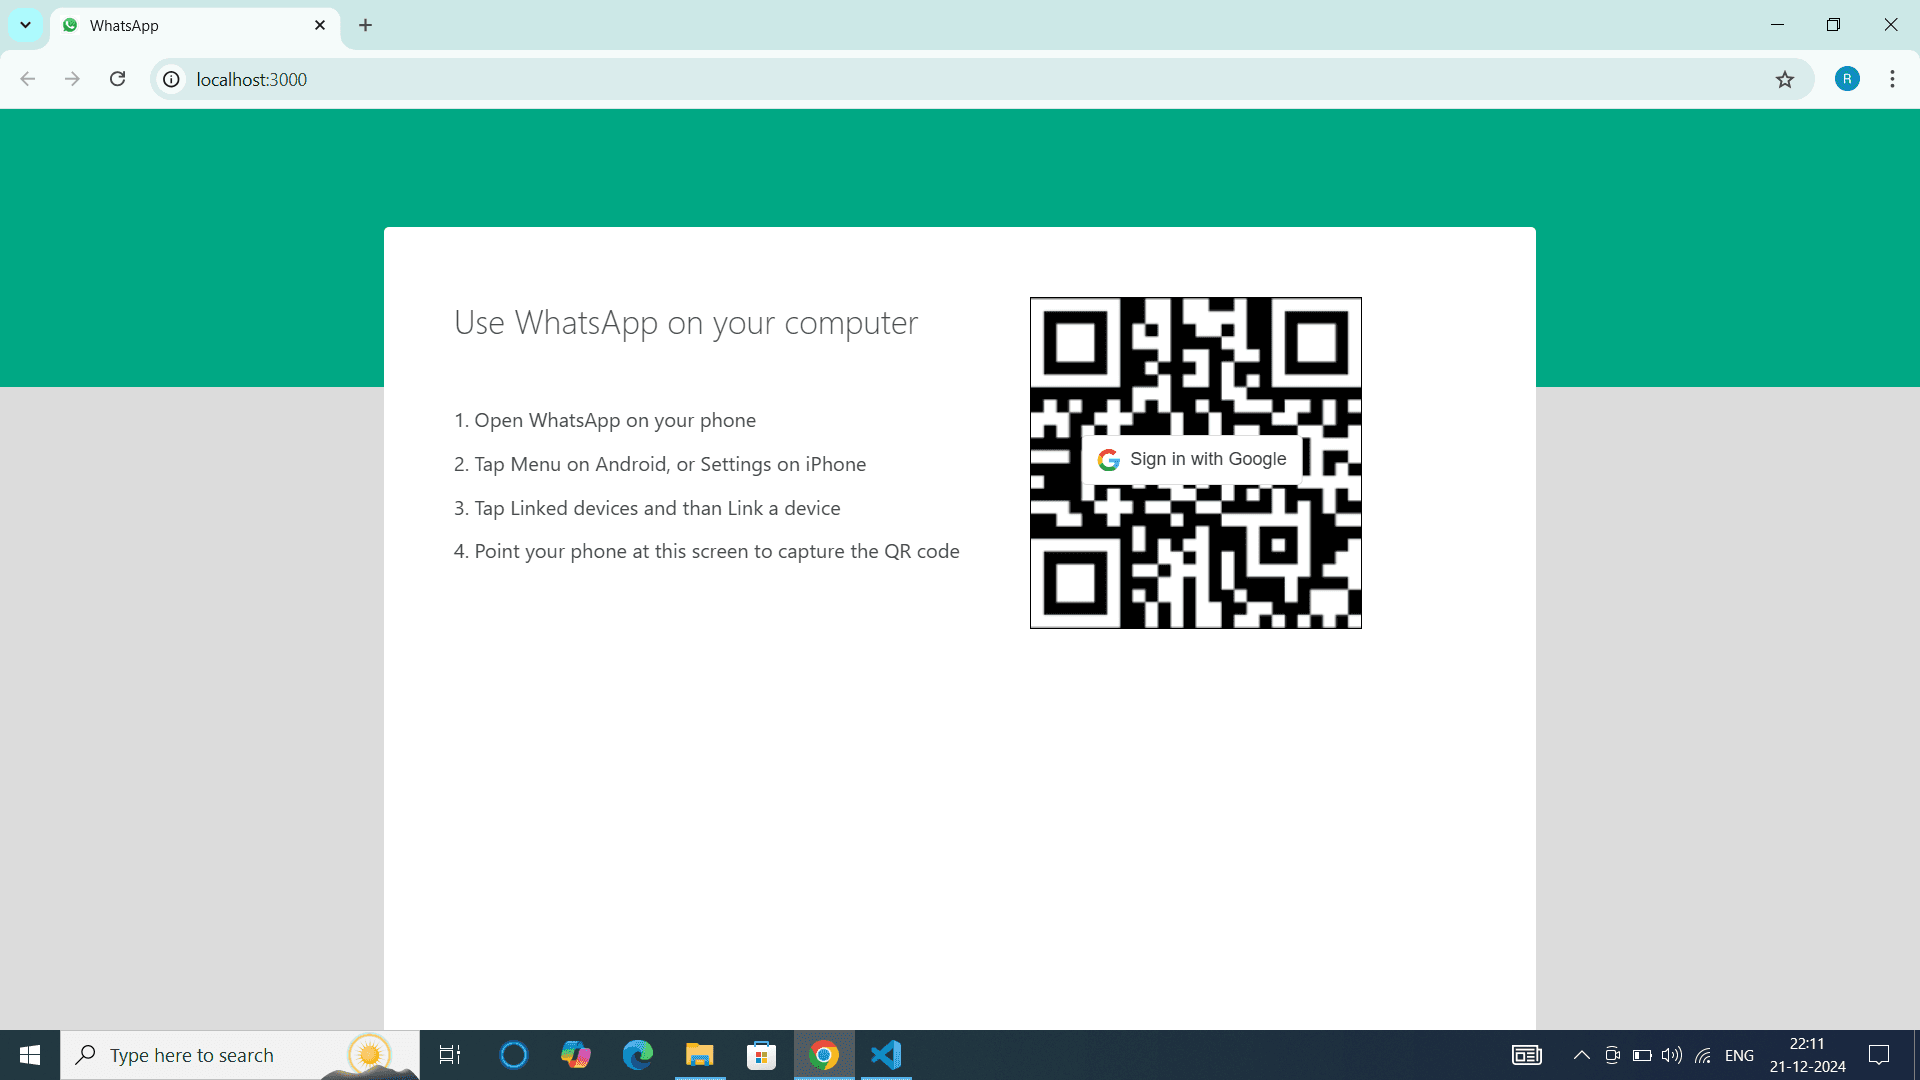The height and width of the screenshot is (1080, 1920).
Task: Open the Chrome profile avatar R
Action: click(x=1847, y=79)
